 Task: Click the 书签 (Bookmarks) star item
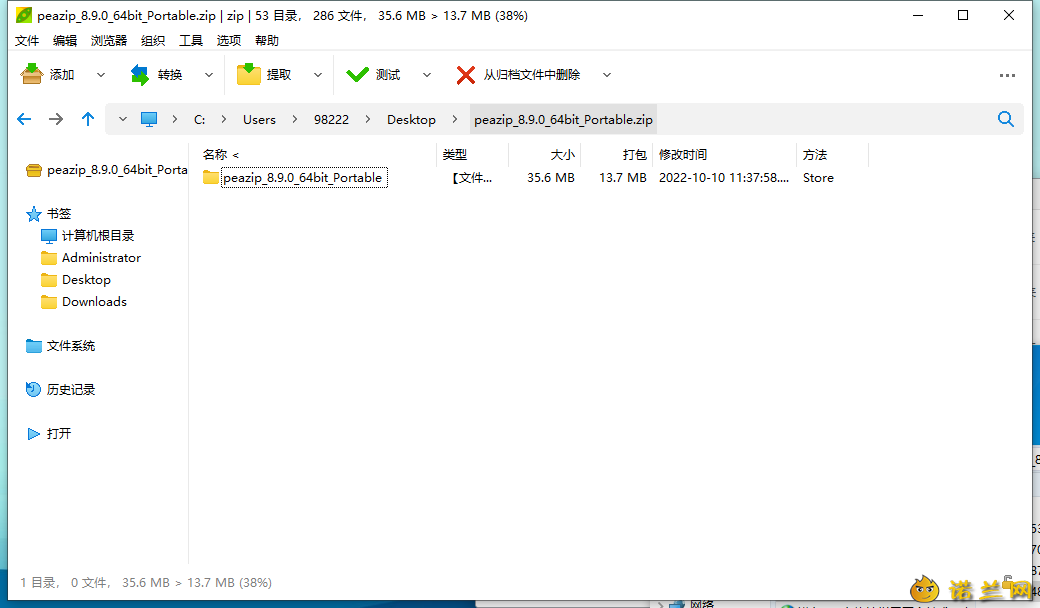click(48, 213)
